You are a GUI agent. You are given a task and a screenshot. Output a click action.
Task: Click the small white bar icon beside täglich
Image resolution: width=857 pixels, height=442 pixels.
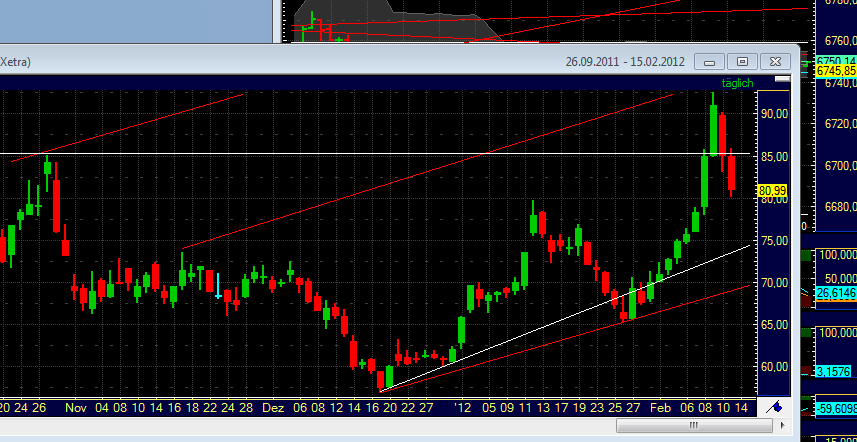[782, 79]
